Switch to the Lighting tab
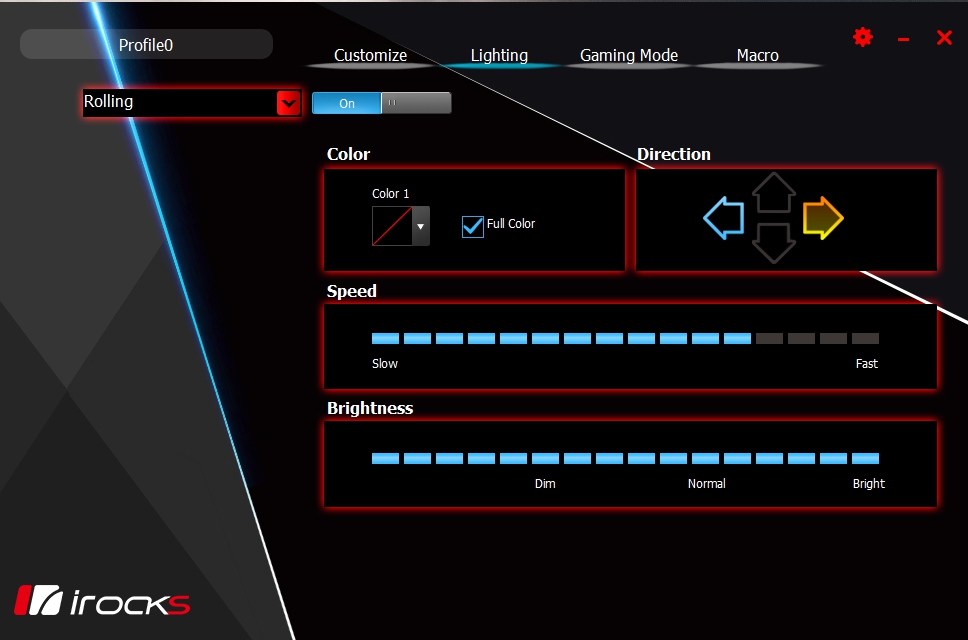Screen dimensions: 968x640 [499, 55]
